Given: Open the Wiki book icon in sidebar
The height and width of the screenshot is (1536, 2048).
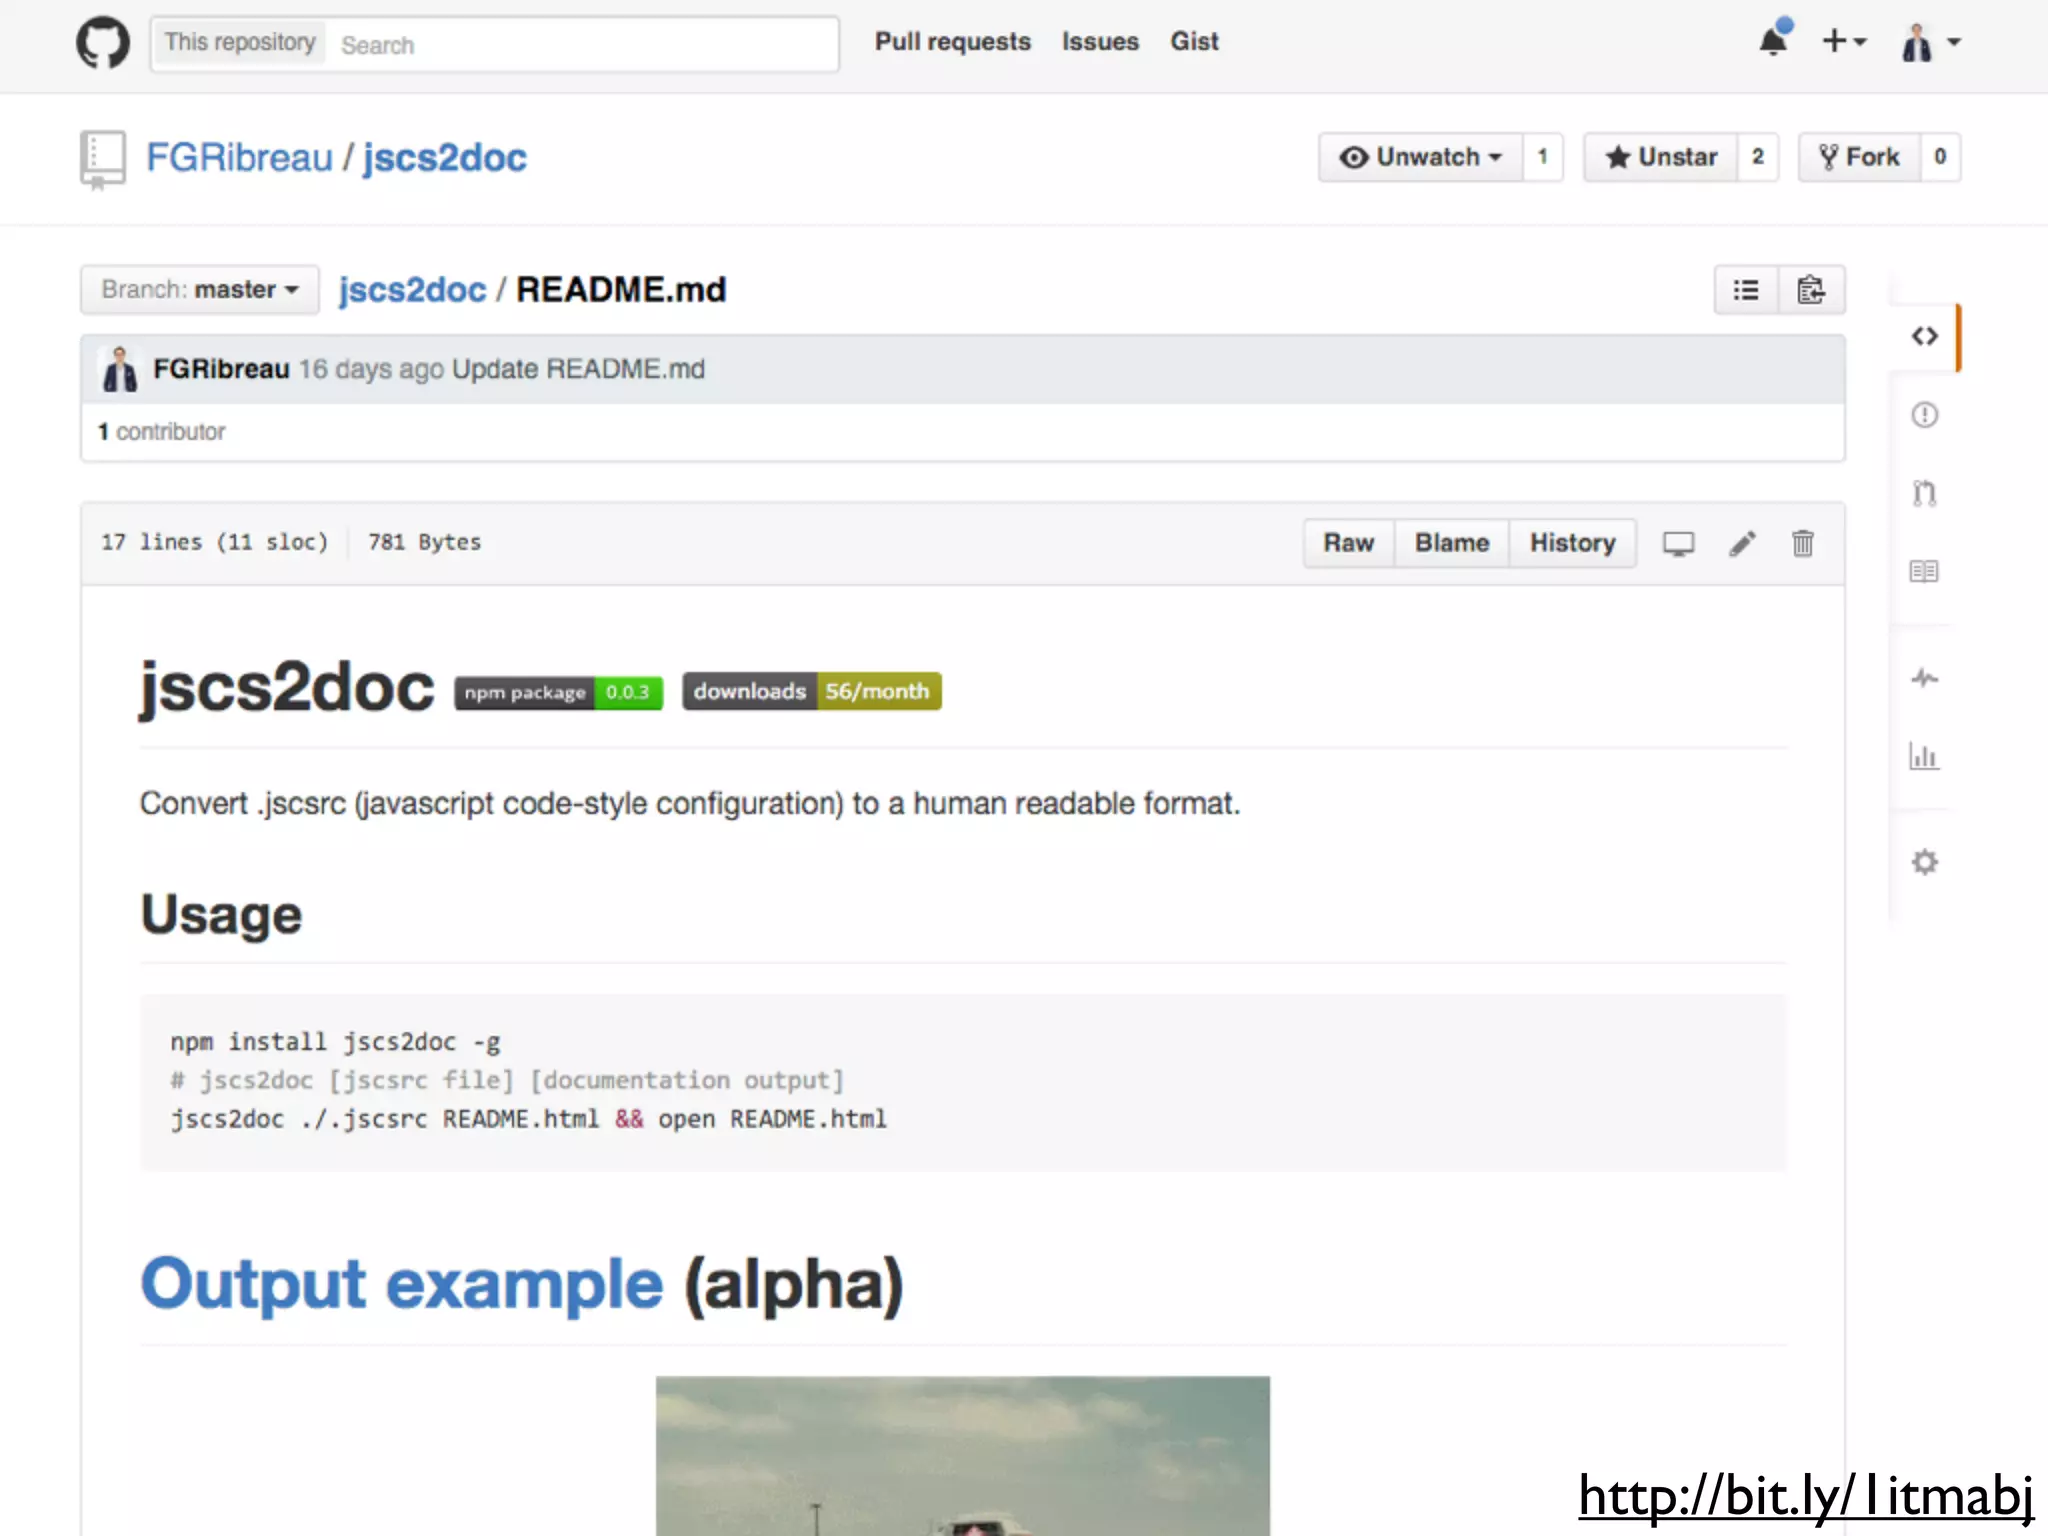Looking at the screenshot, I should click(x=1924, y=571).
